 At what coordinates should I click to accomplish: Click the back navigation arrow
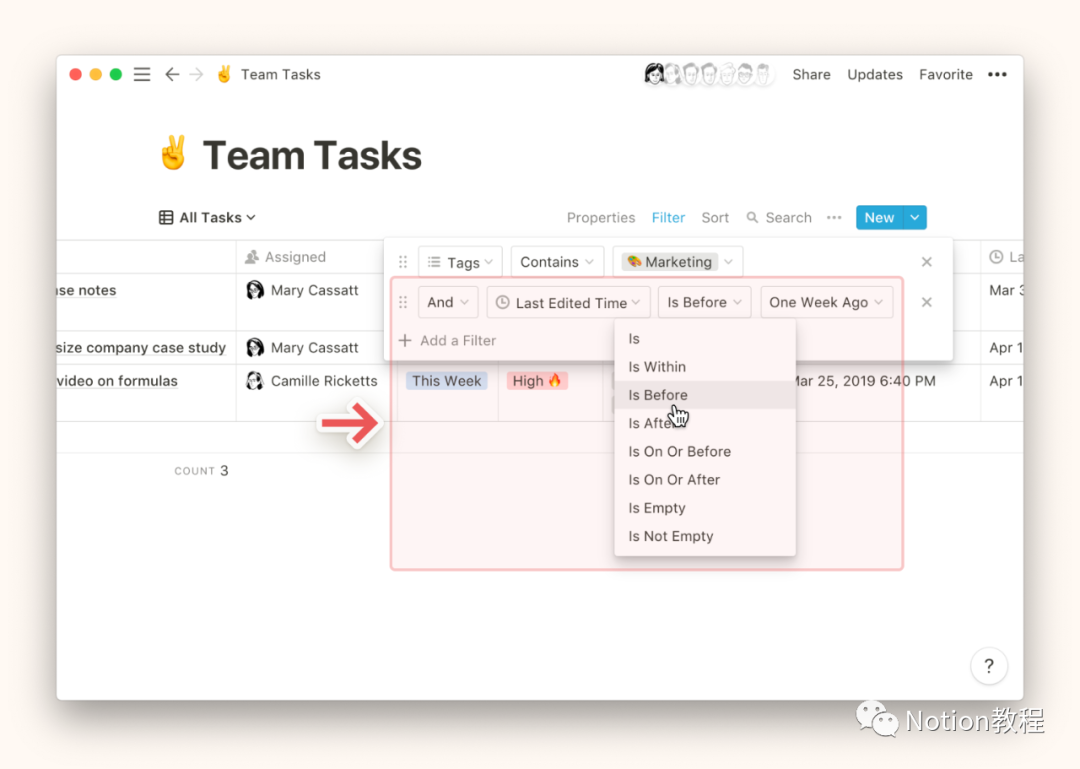pyautogui.click(x=172, y=75)
